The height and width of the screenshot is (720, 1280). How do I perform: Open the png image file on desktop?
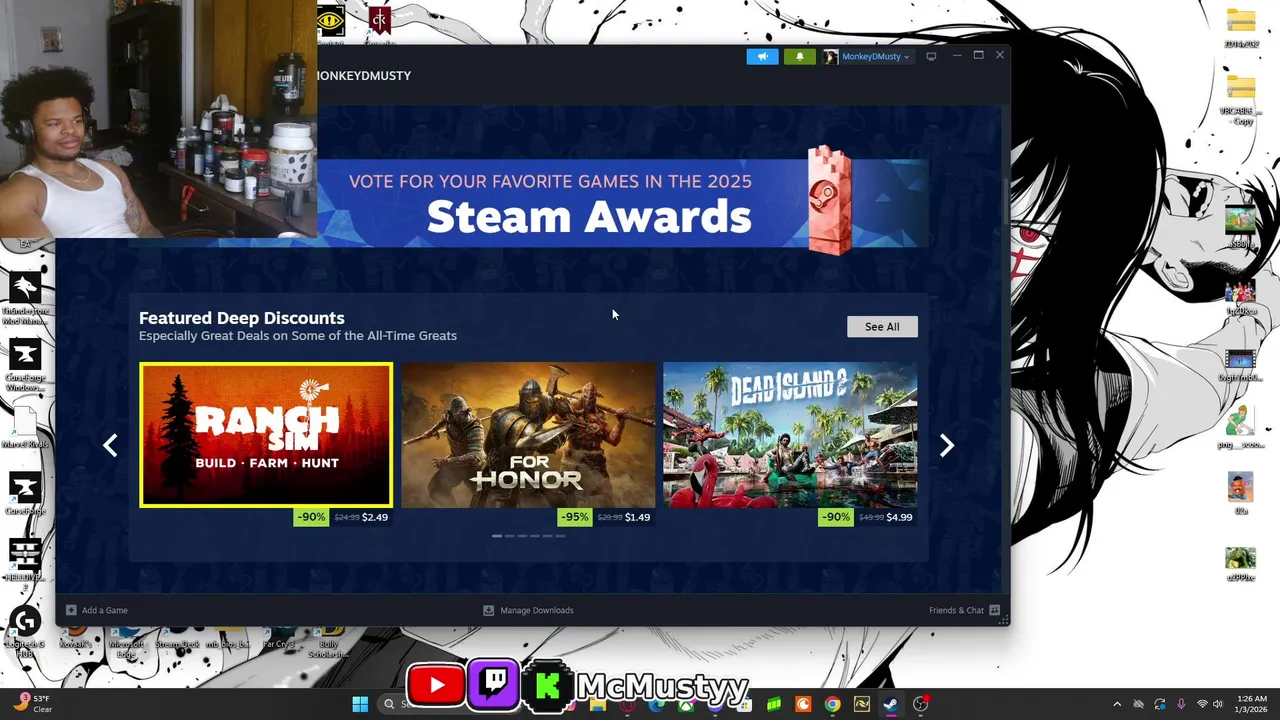tap(1241, 426)
